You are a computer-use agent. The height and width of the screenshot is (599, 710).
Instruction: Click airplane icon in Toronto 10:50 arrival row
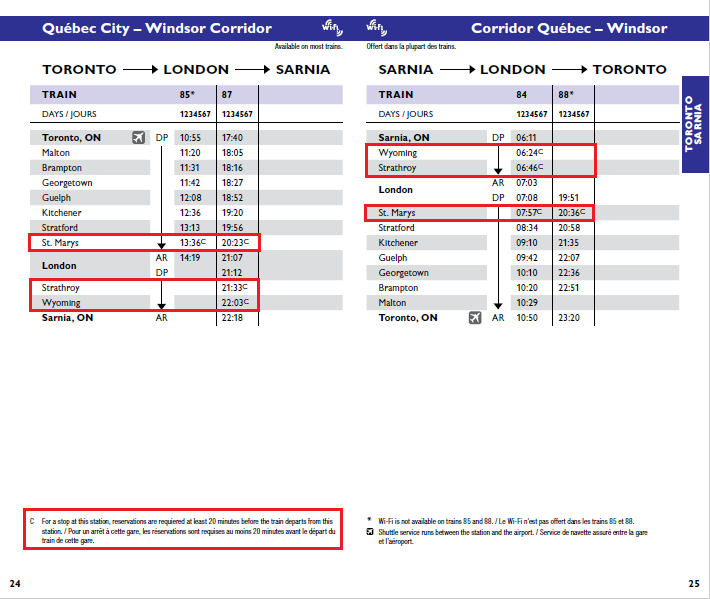tap(475, 318)
